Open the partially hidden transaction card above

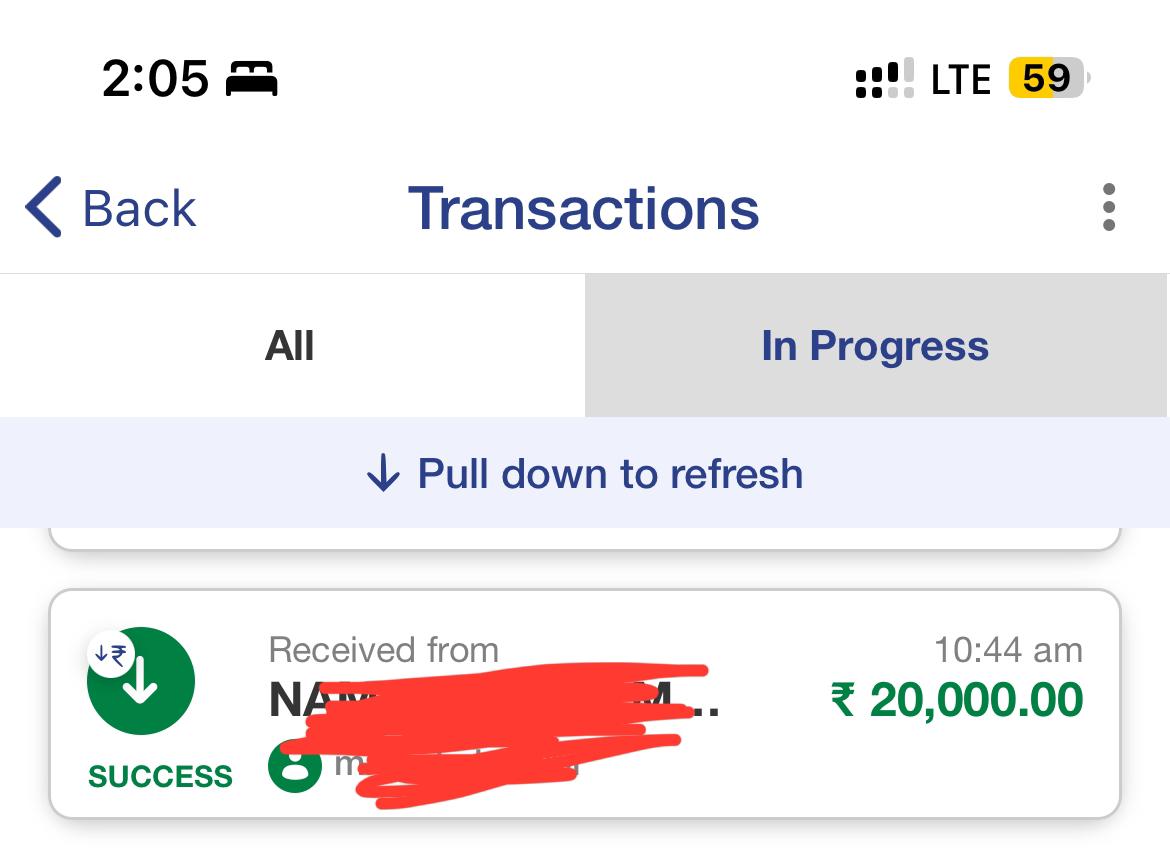click(585, 539)
